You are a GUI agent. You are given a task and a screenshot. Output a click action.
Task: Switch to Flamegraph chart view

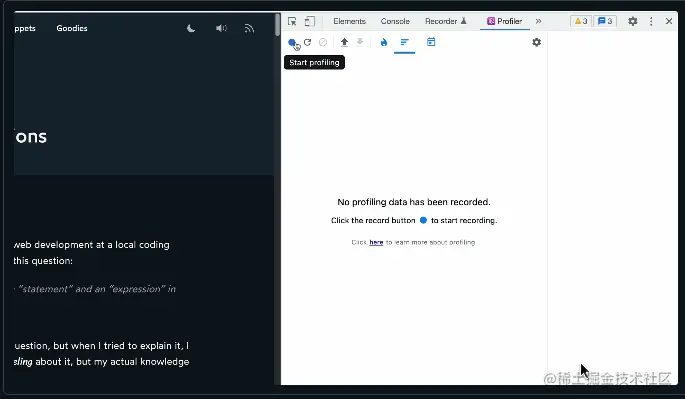pyautogui.click(x=384, y=42)
